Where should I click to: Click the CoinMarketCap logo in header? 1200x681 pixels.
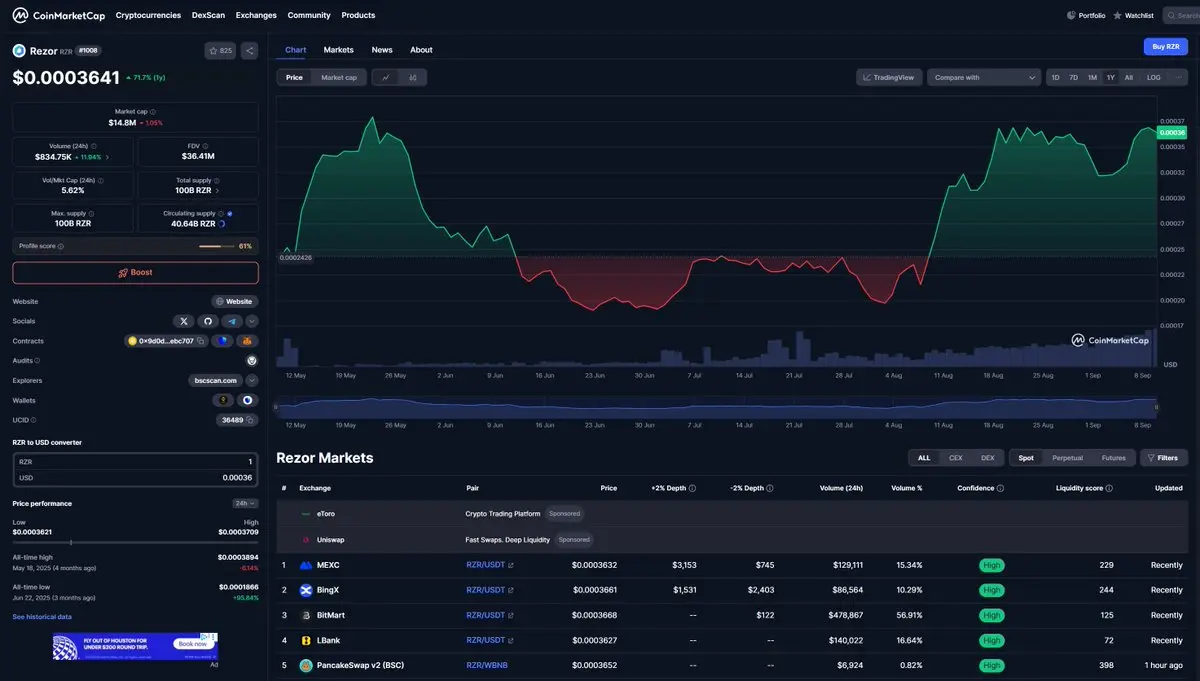point(57,15)
